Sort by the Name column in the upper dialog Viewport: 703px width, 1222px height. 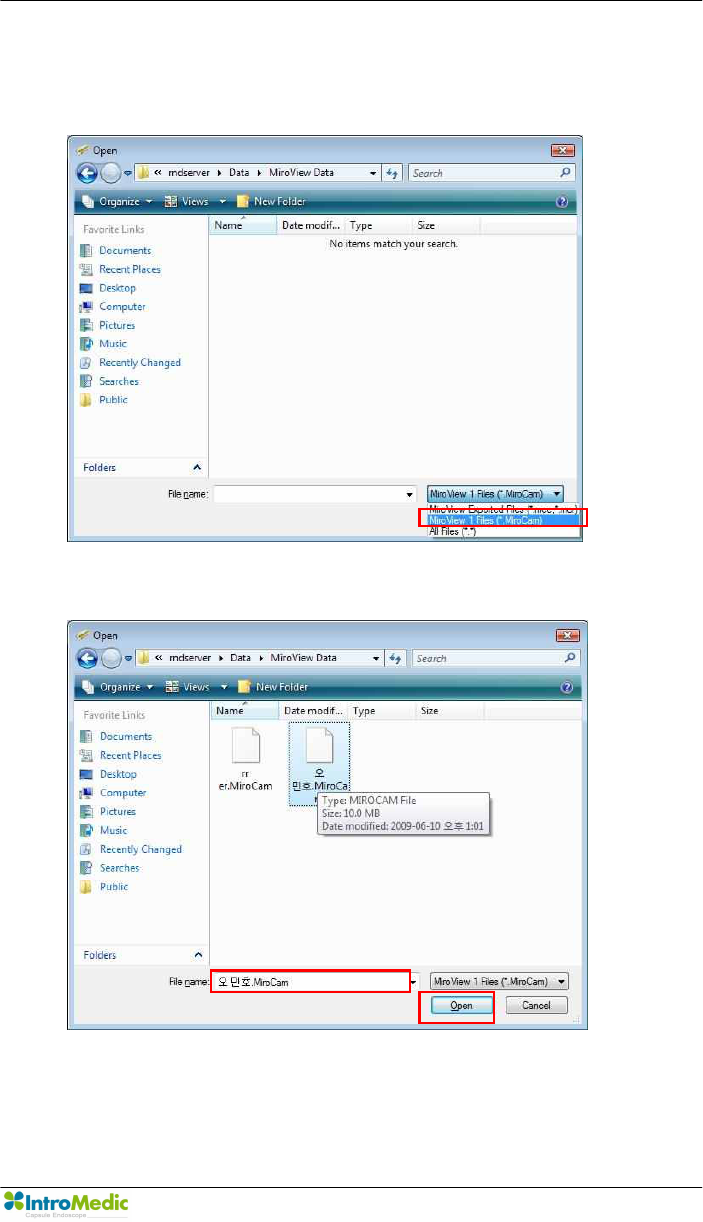[243, 226]
